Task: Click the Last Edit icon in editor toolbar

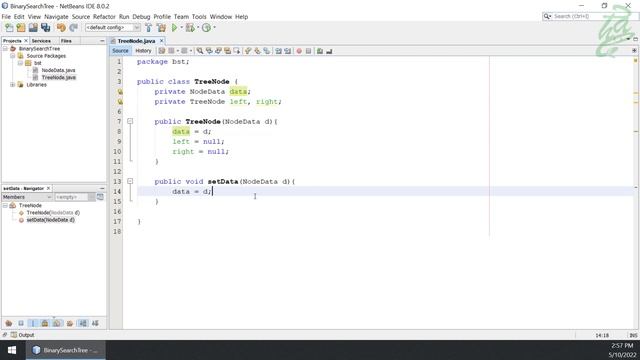Action: (x=162, y=51)
